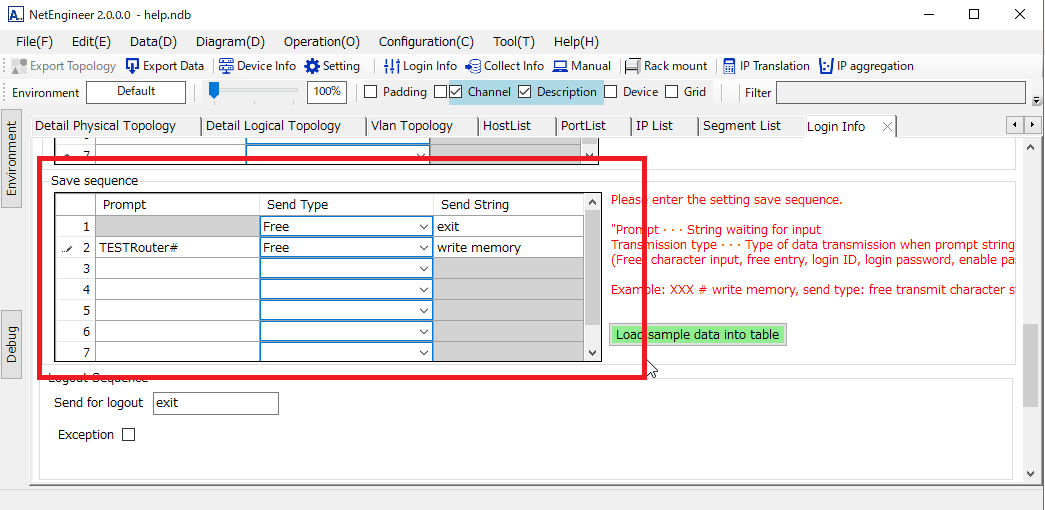
Task: Expand Send Type dropdown in row 1
Action: click(422, 227)
